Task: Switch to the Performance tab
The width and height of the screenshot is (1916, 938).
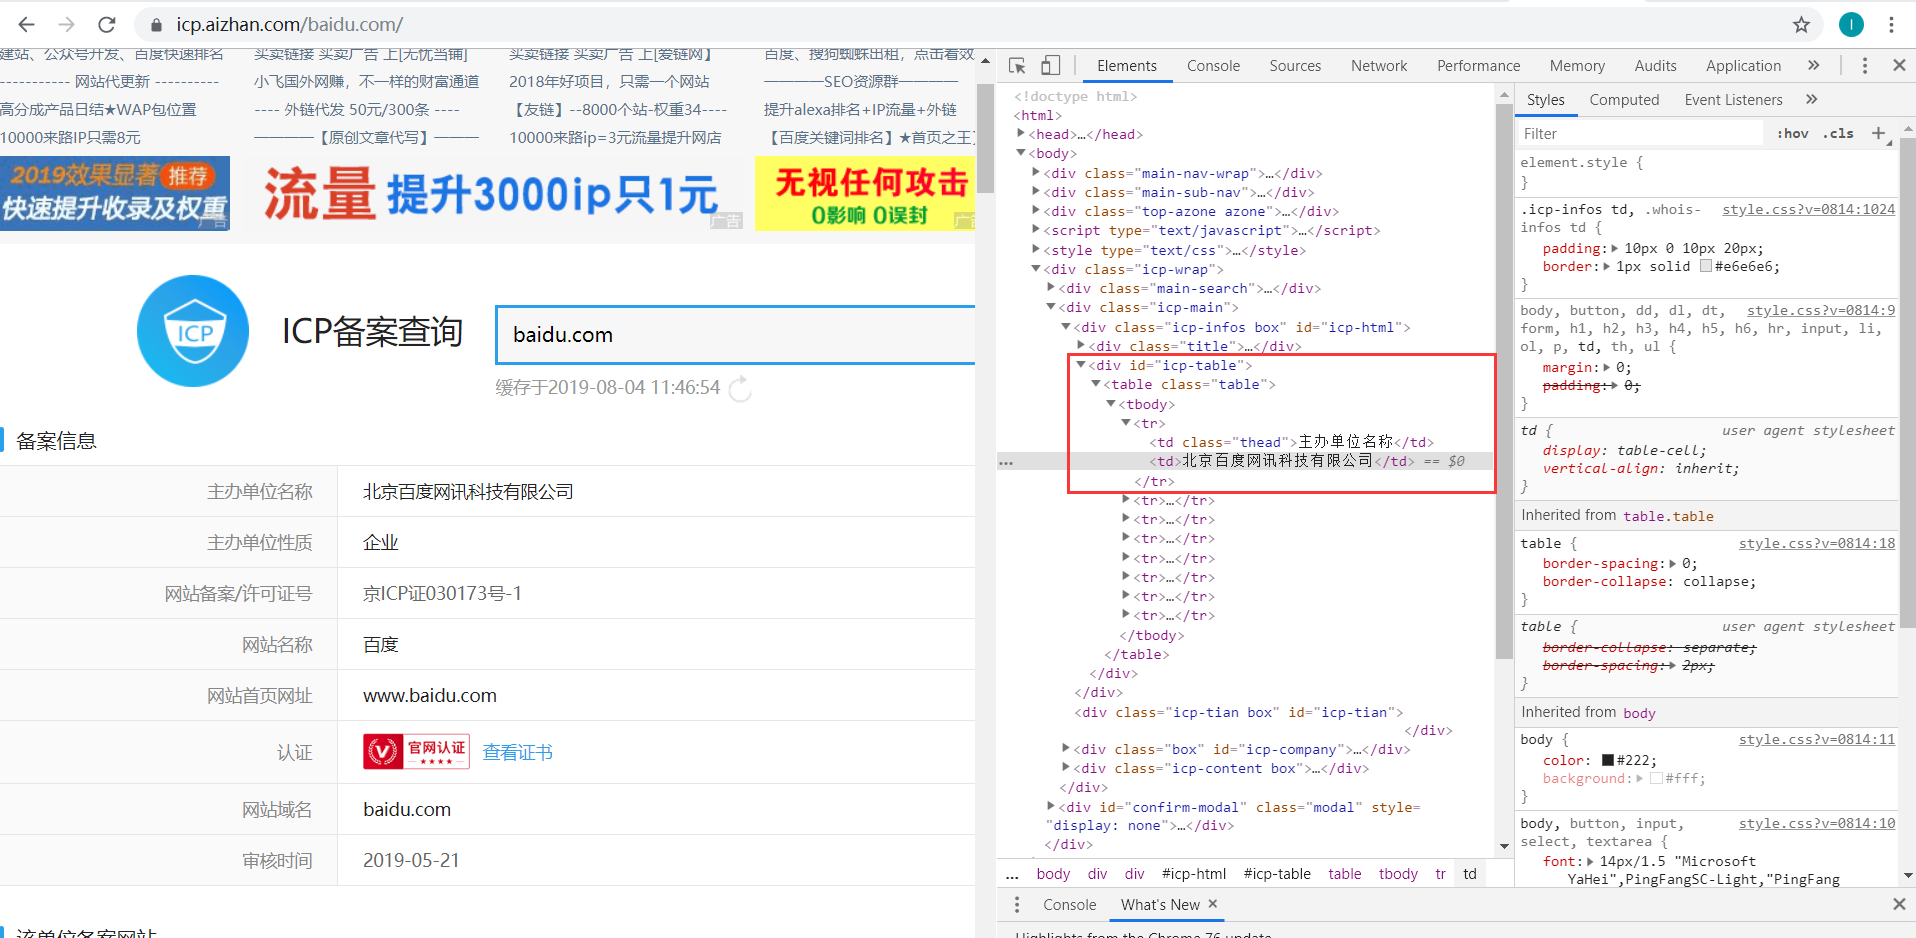Action: [x=1478, y=66]
